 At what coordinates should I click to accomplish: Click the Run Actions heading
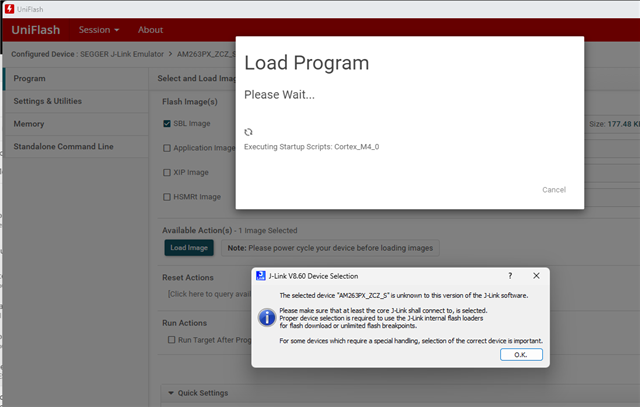pyautogui.click(x=184, y=323)
